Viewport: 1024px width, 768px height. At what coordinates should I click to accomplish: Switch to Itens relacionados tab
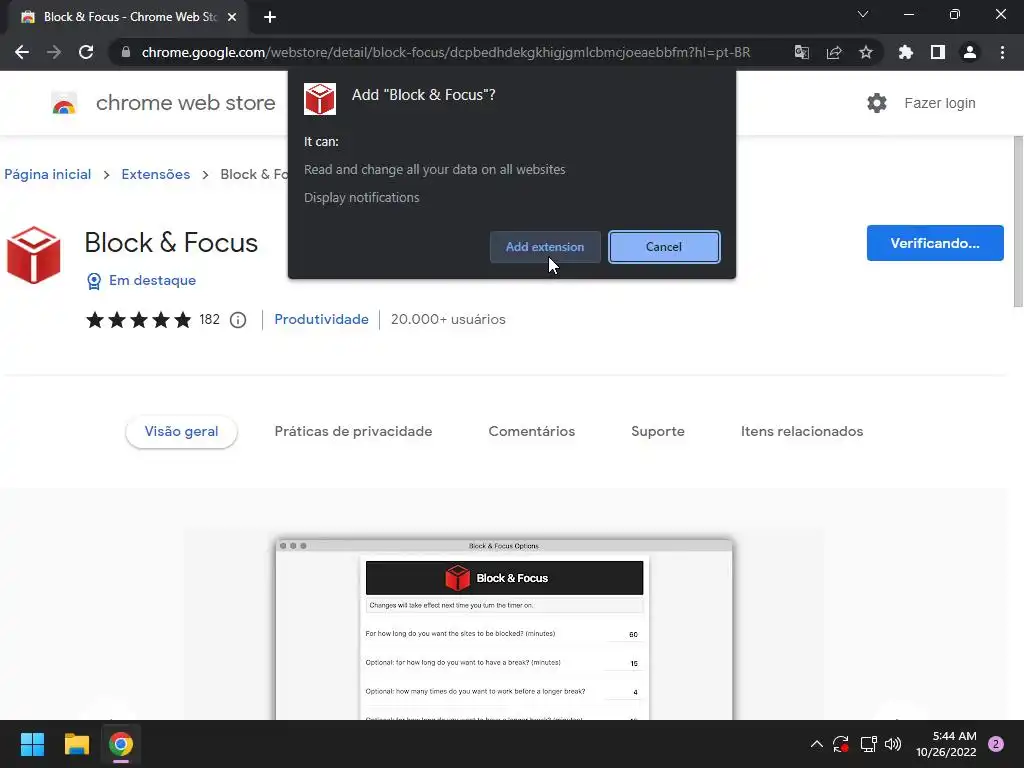(x=802, y=432)
